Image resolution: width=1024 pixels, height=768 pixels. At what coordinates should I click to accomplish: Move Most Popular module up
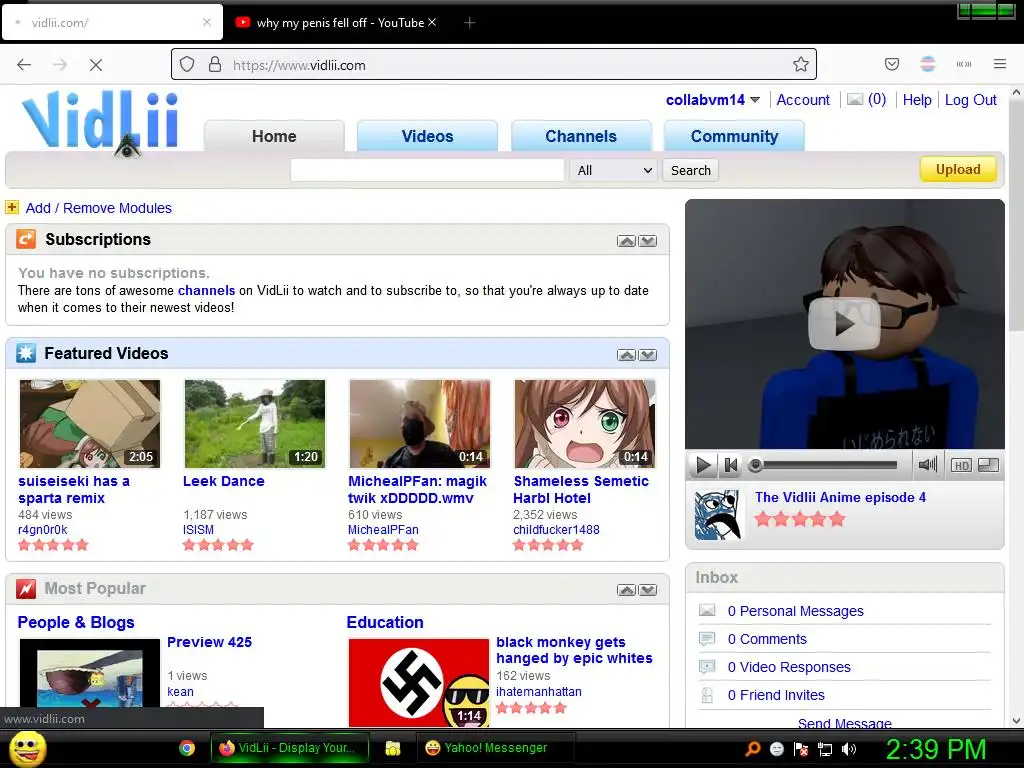tap(626, 590)
